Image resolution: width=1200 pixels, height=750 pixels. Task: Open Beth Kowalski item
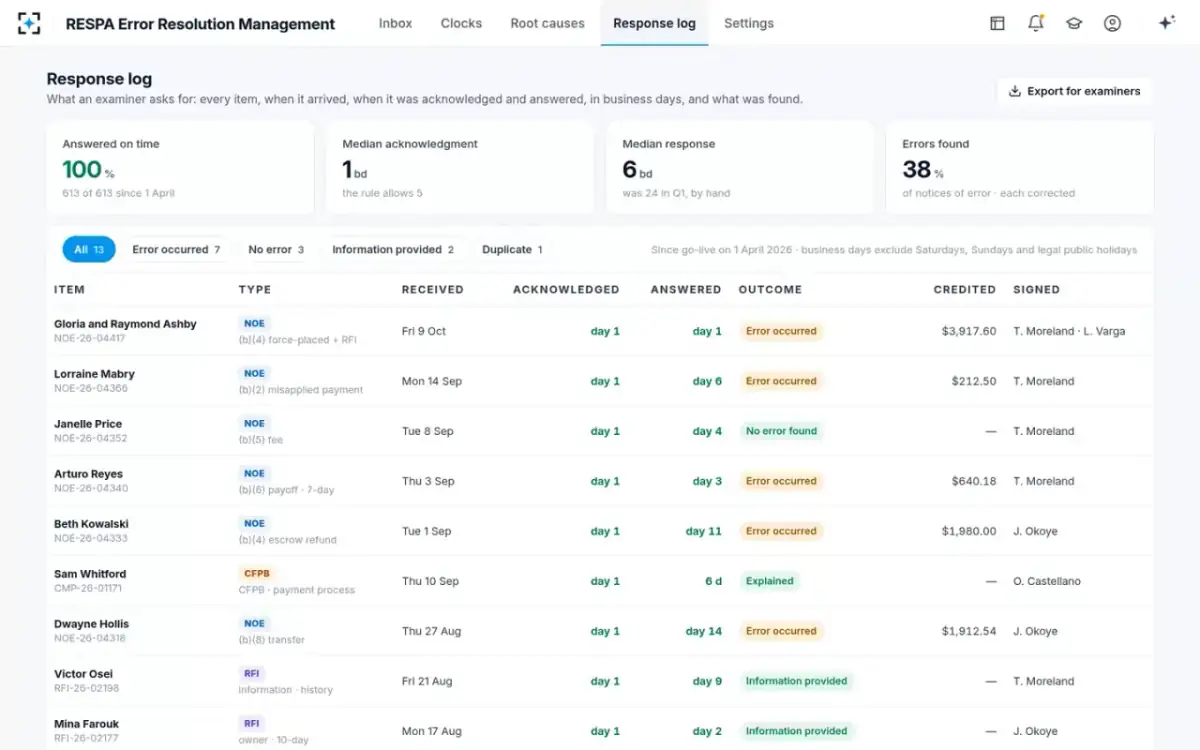(91, 524)
